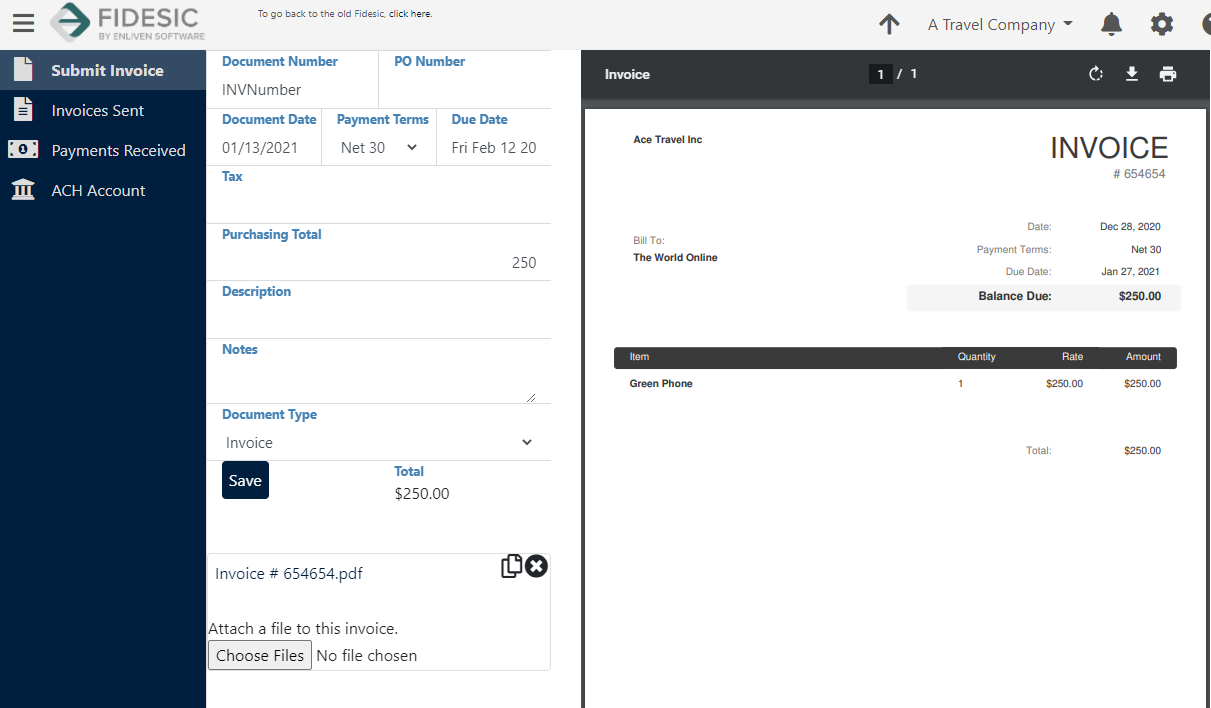Click the Tax input field
1211x708 pixels.
pyautogui.click(x=379, y=204)
